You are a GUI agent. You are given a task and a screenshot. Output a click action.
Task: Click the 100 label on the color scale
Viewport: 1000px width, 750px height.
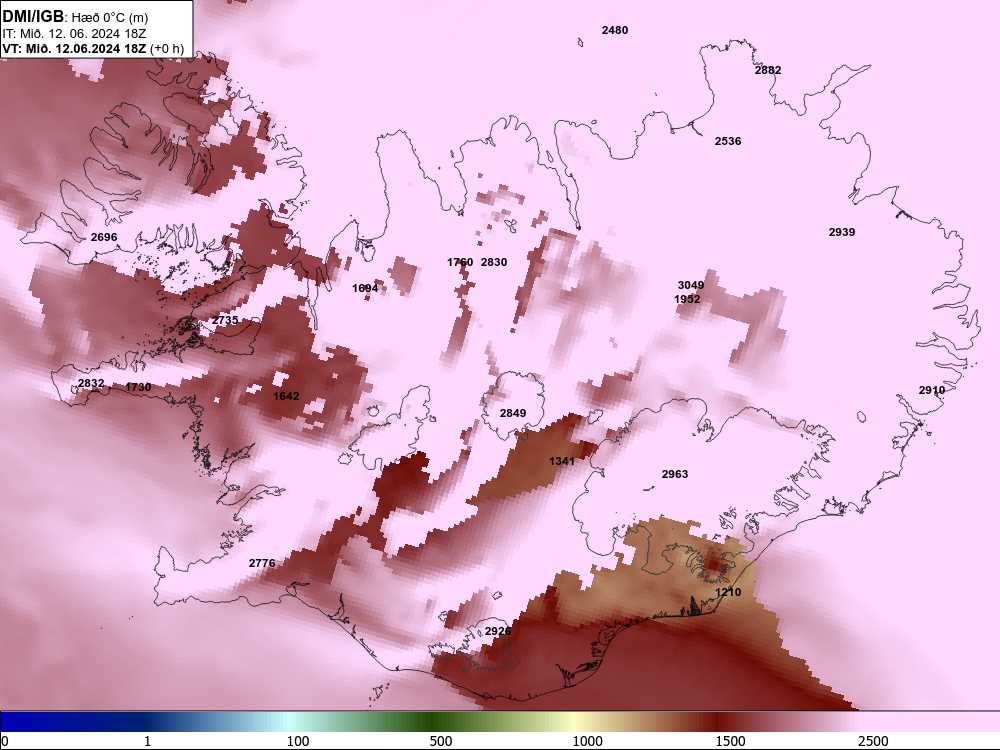click(x=298, y=741)
